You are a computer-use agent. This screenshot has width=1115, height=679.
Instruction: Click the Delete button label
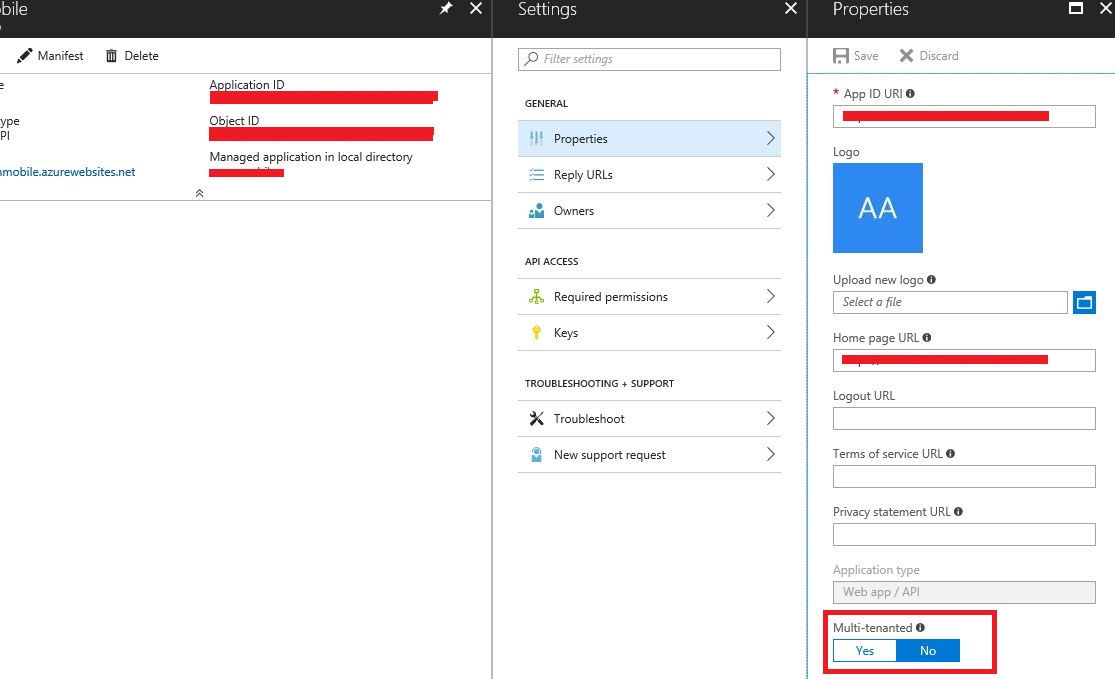click(142, 55)
